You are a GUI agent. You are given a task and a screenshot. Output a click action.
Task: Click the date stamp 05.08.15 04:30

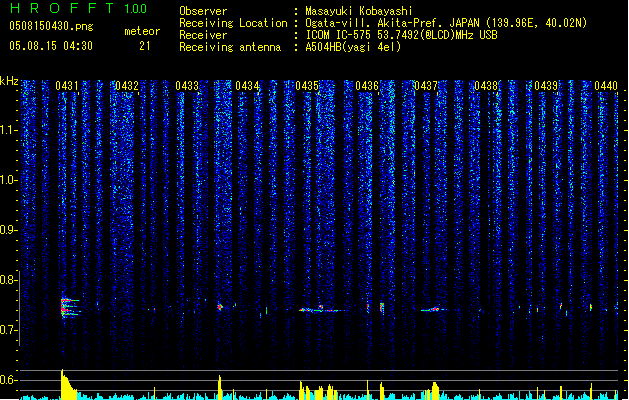[x=51, y=46]
